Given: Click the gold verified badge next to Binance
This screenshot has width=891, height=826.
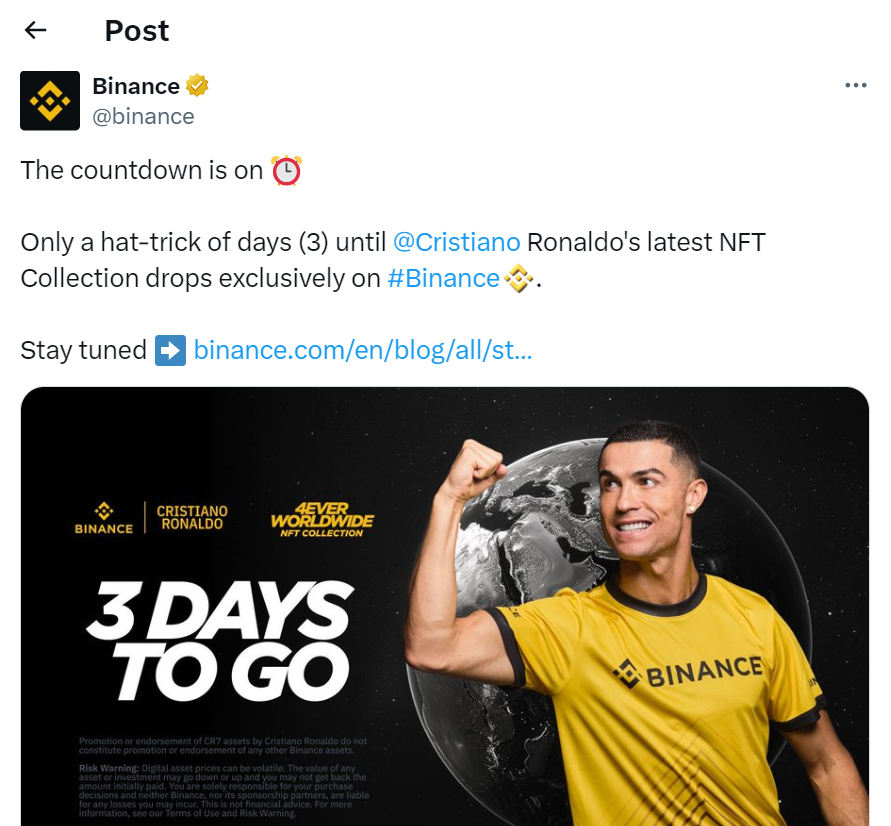Looking at the screenshot, I should click(197, 86).
